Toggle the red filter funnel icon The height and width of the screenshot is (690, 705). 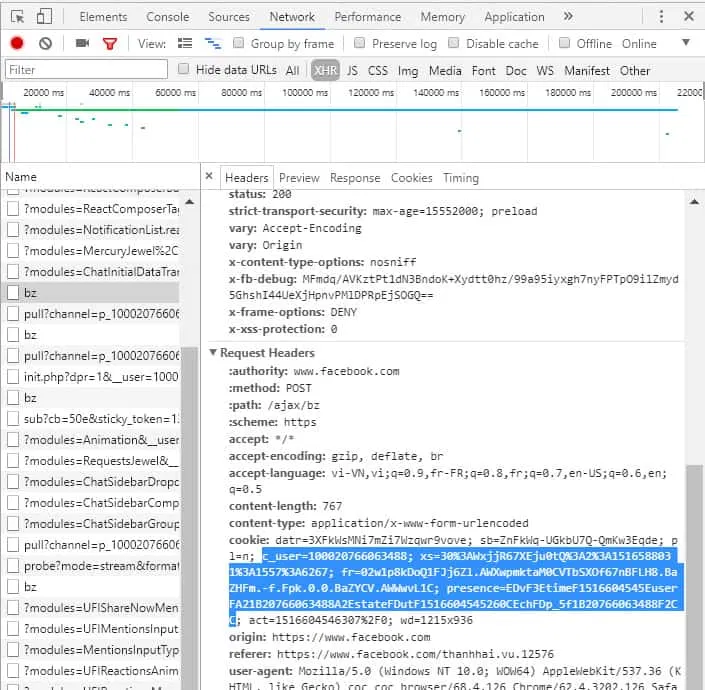110,43
